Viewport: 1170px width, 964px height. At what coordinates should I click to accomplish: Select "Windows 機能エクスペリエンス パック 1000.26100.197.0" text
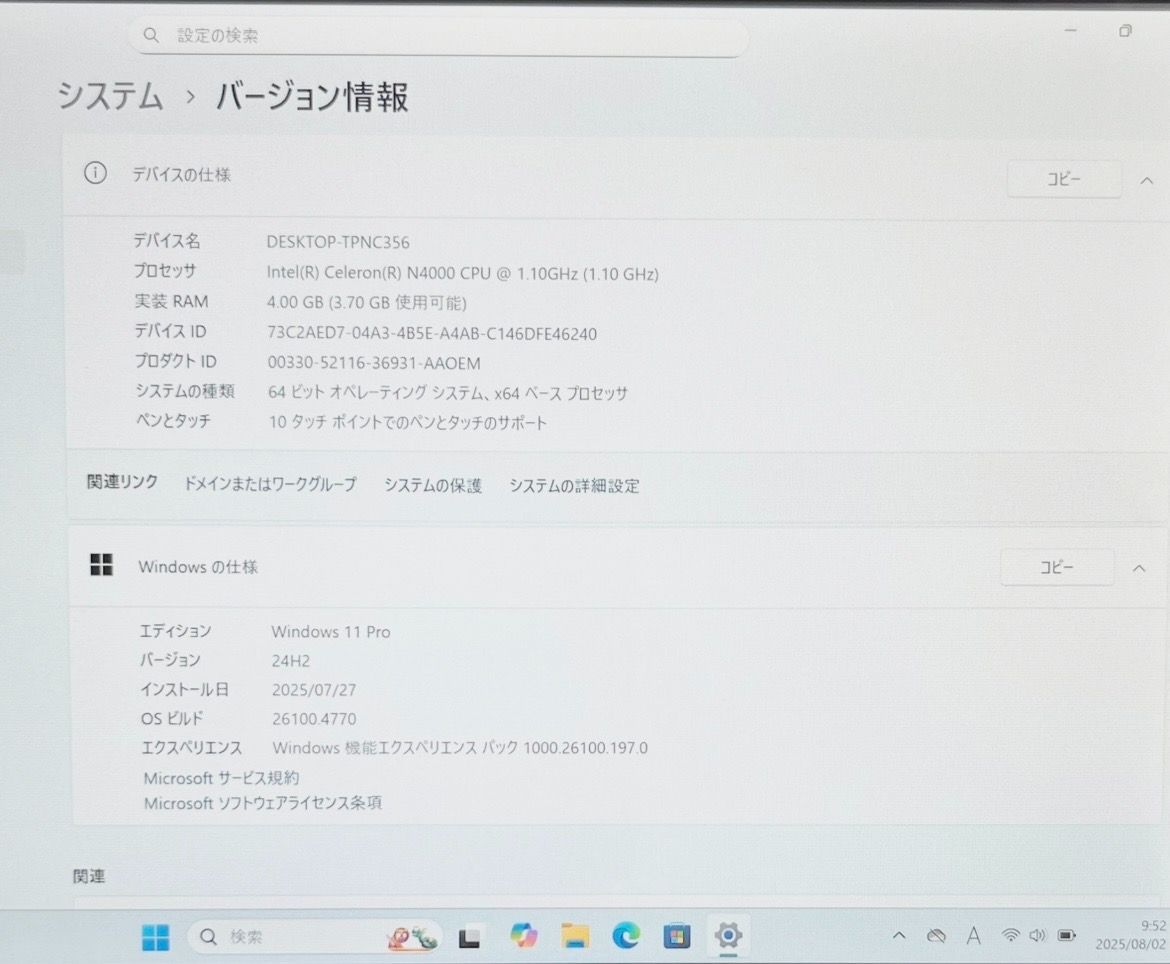(x=460, y=748)
